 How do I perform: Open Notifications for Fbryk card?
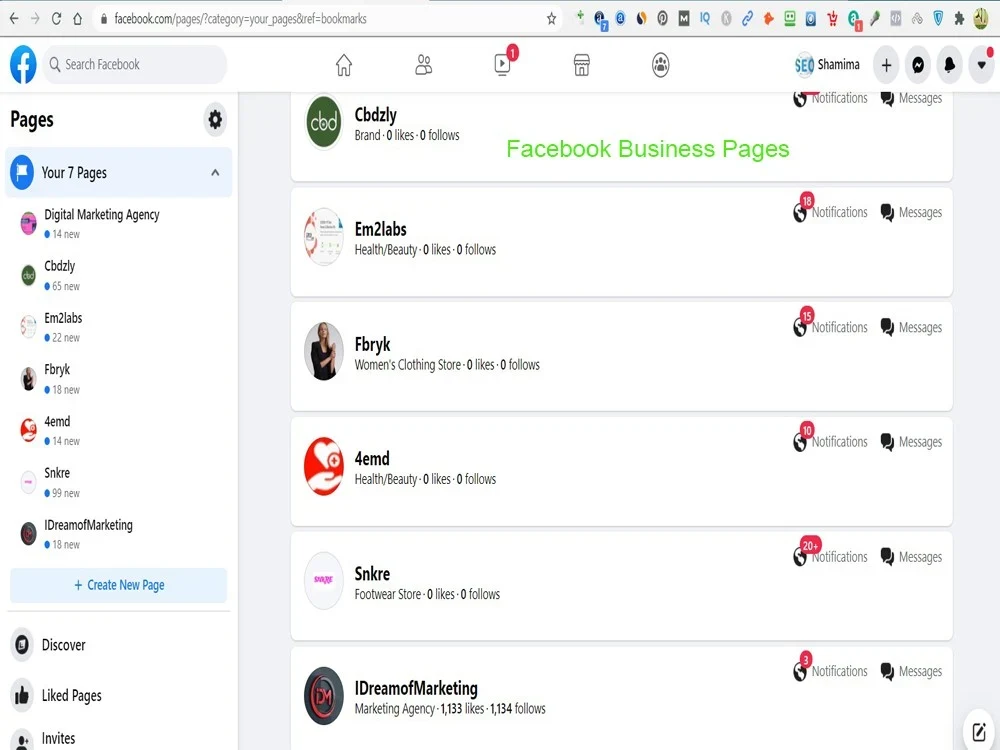pos(830,327)
